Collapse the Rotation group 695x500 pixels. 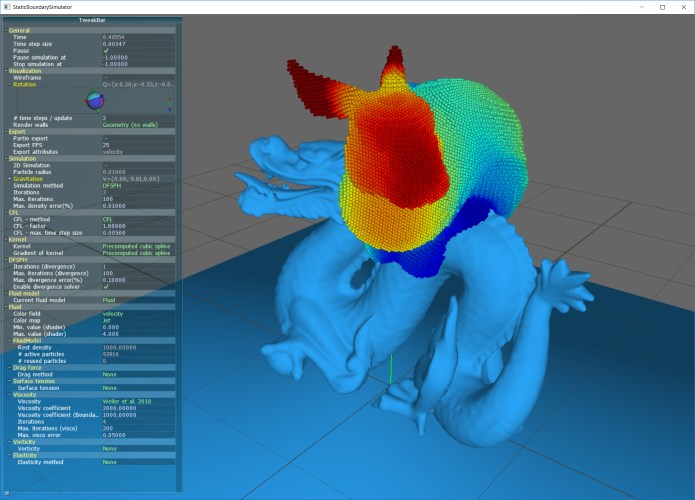point(10,84)
